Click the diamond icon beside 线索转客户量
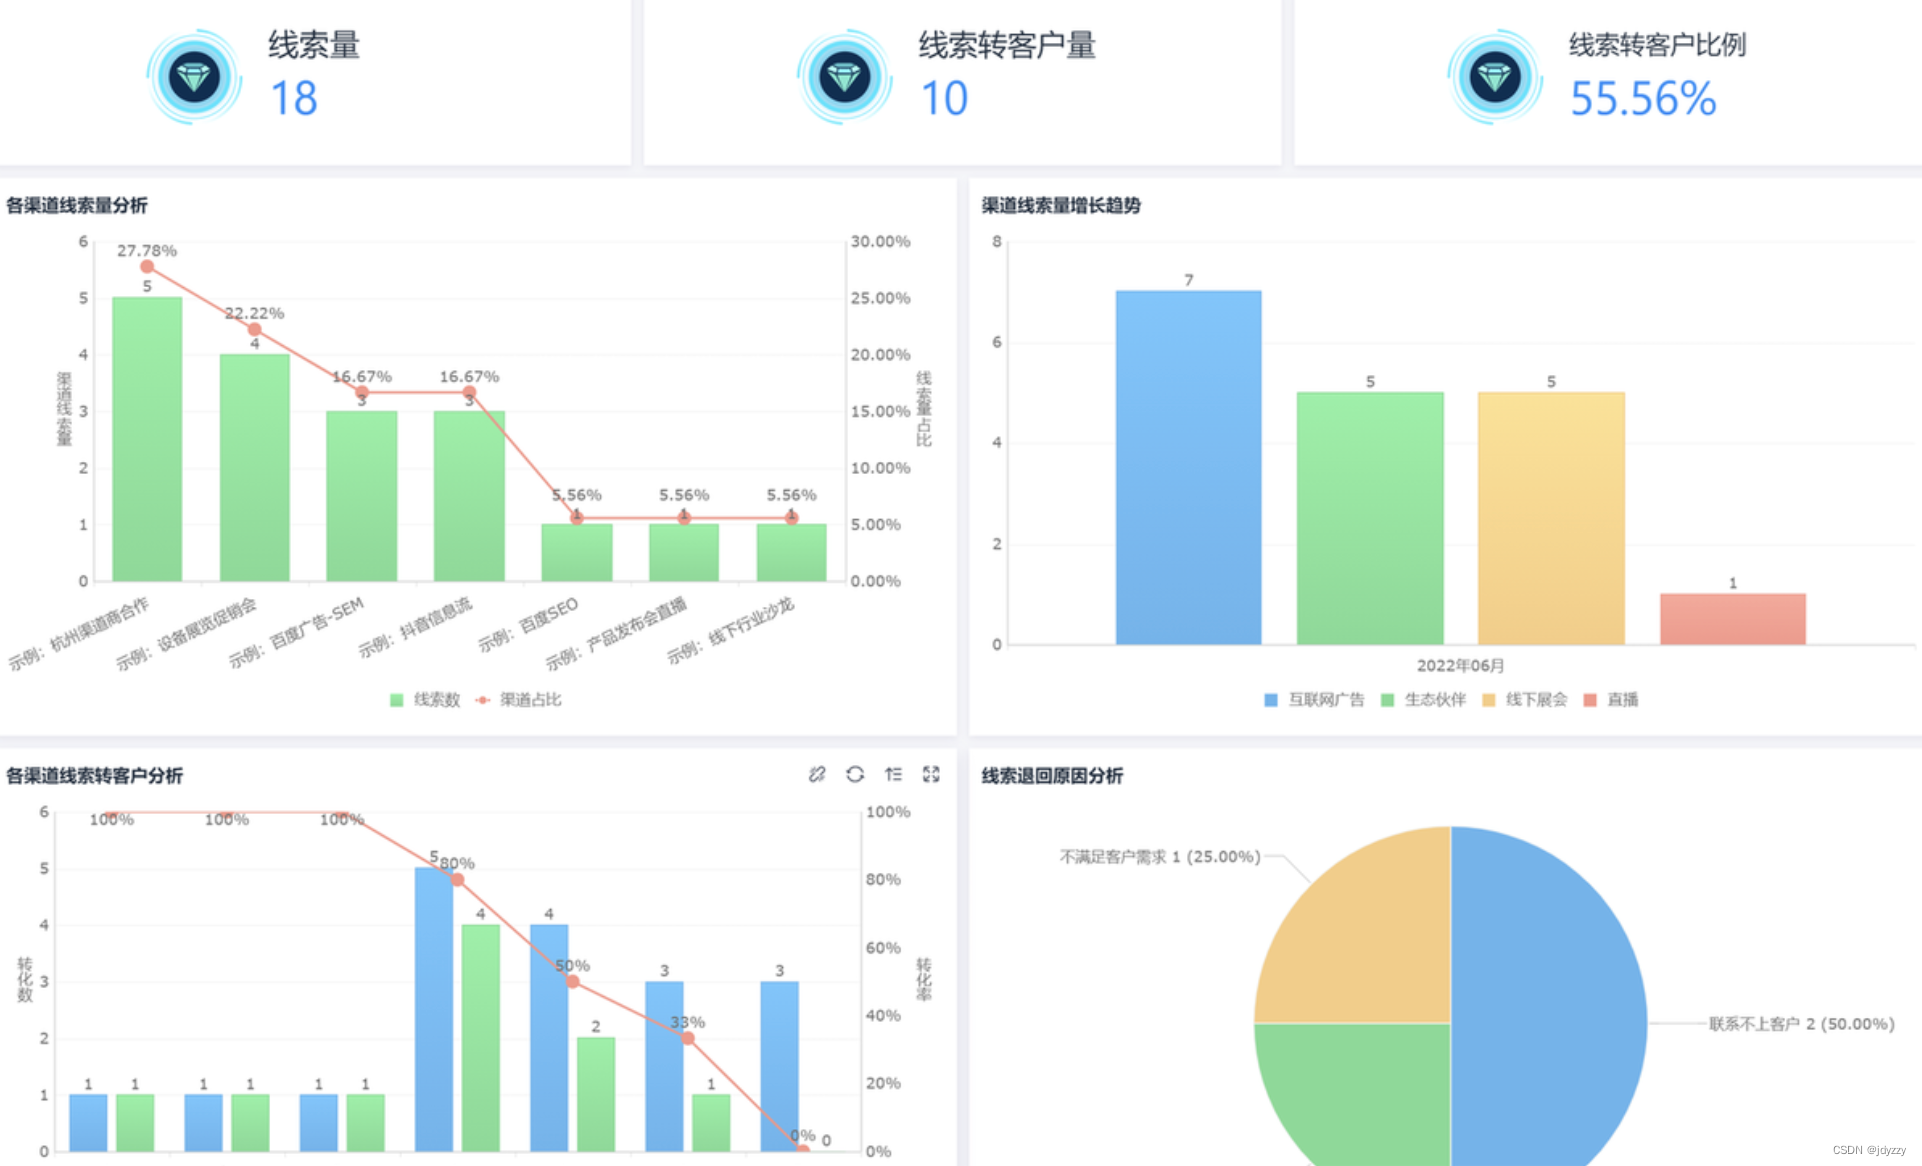Screen dimensions: 1922x1166 [x=844, y=77]
